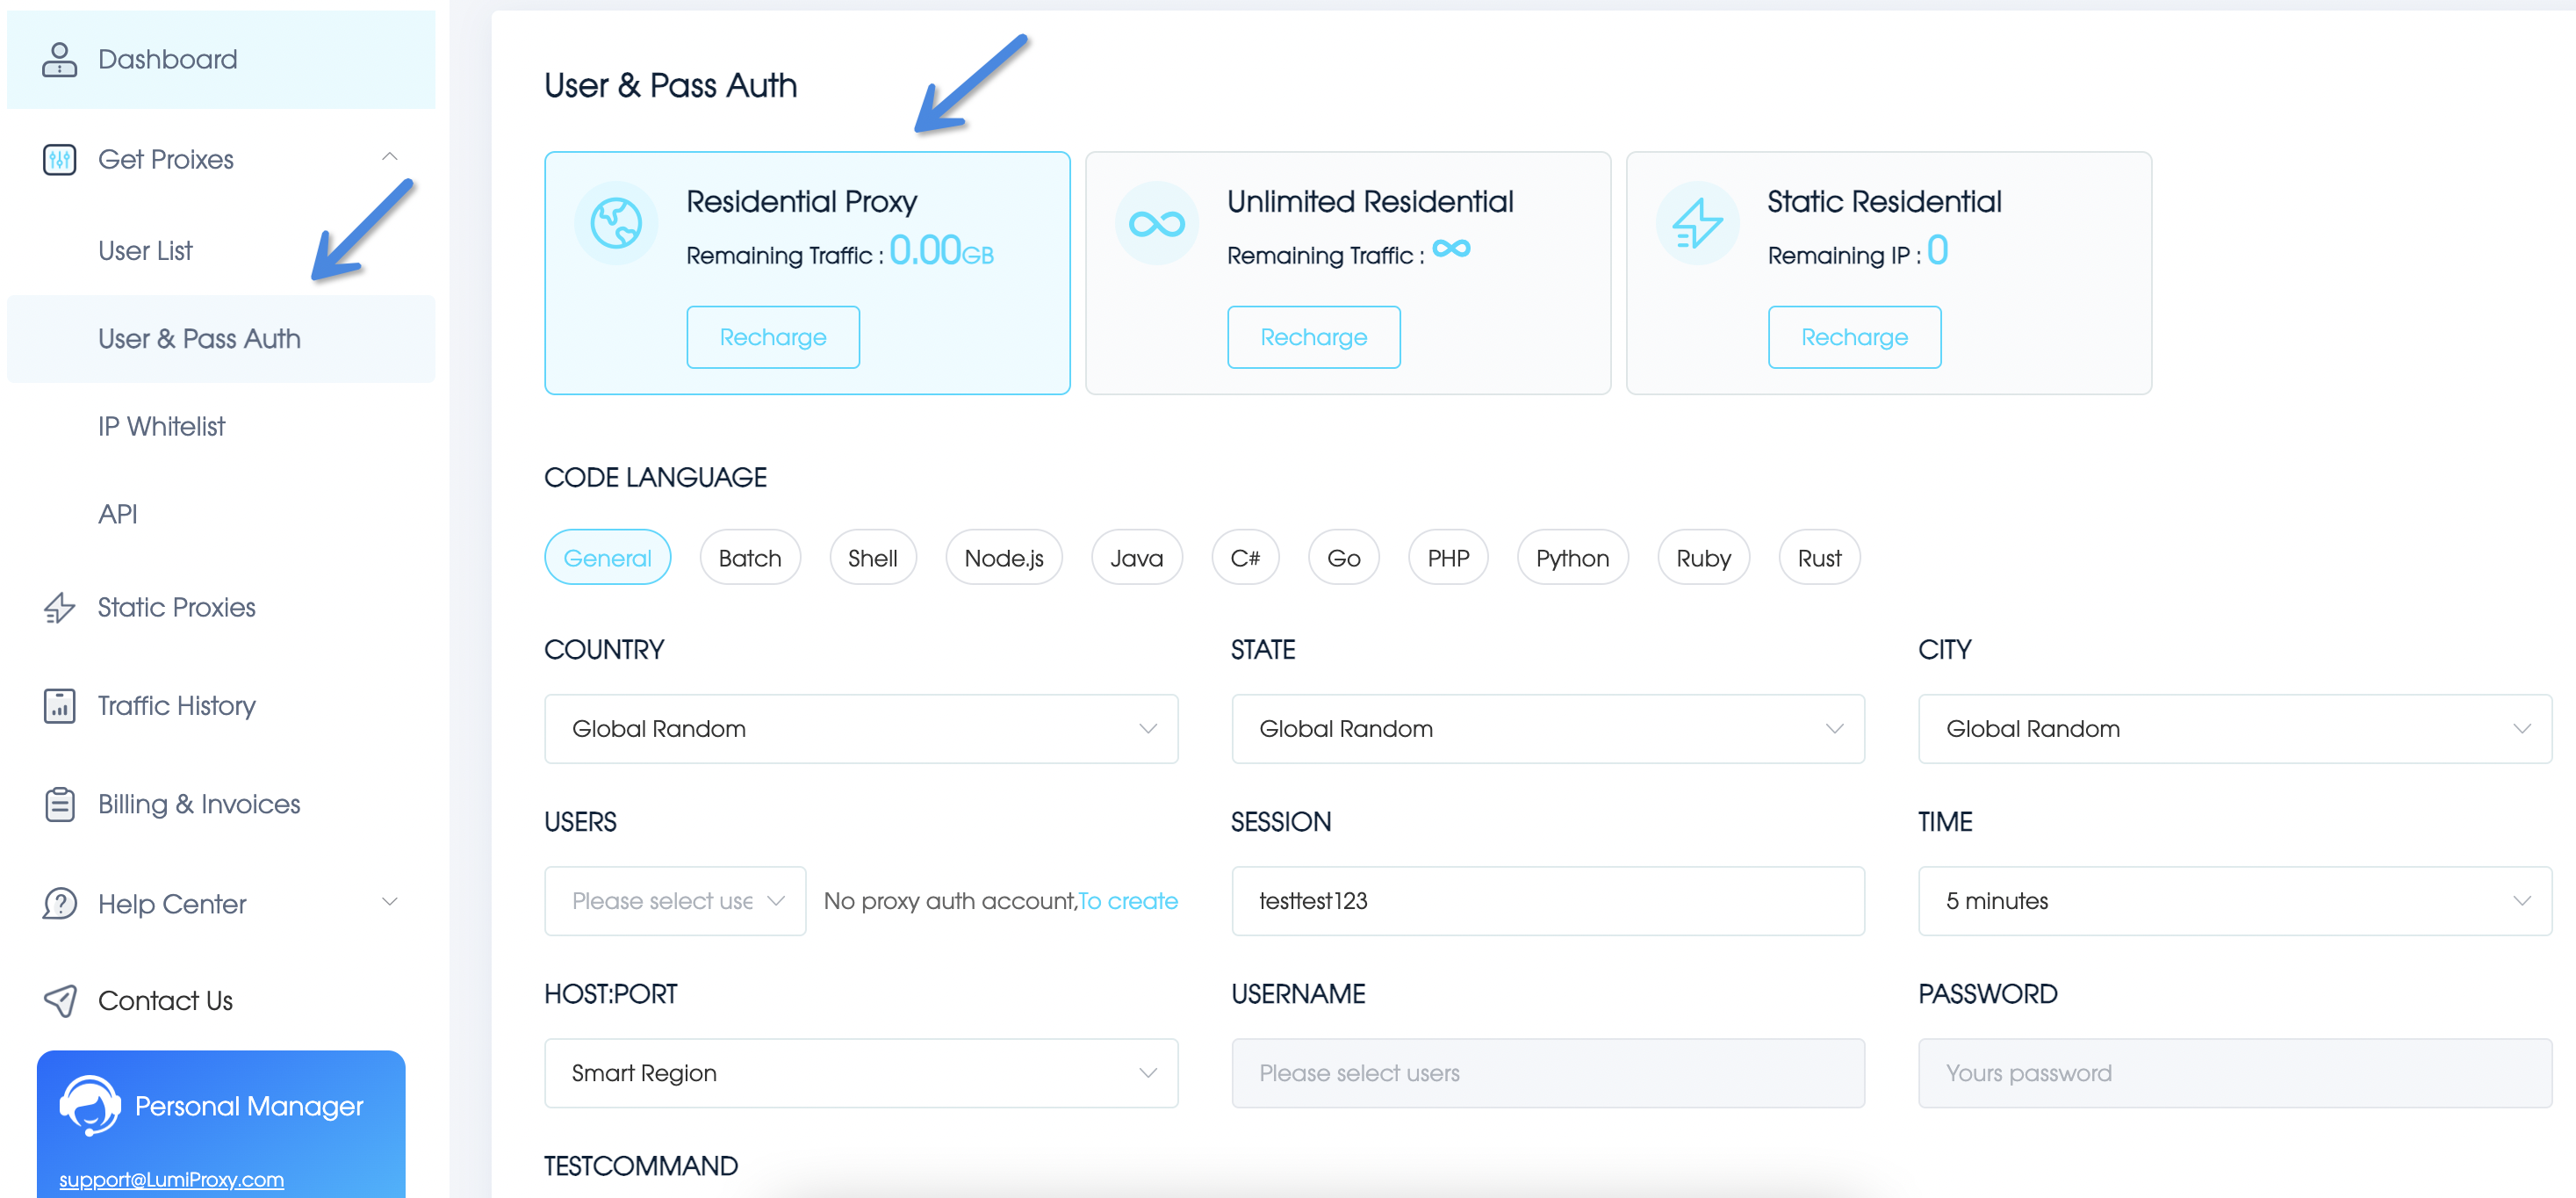Click the support@LumiProxy.com email link
This screenshot has height=1198, width=2576.
(171, 1179)
